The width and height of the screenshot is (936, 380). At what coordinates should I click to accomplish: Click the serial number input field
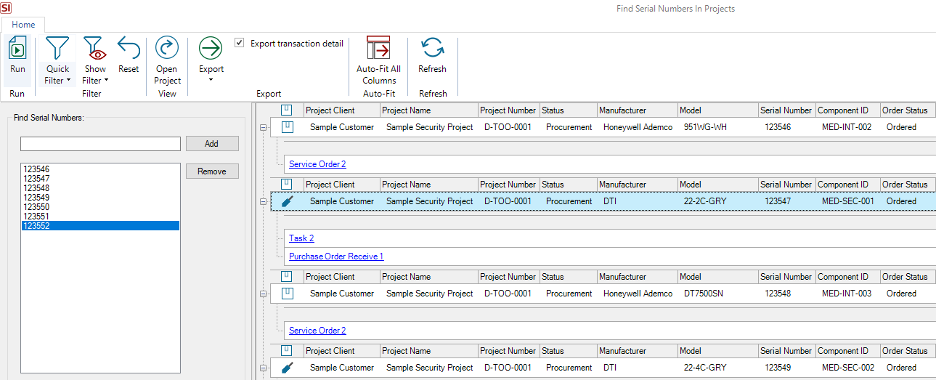click(100, 144)
